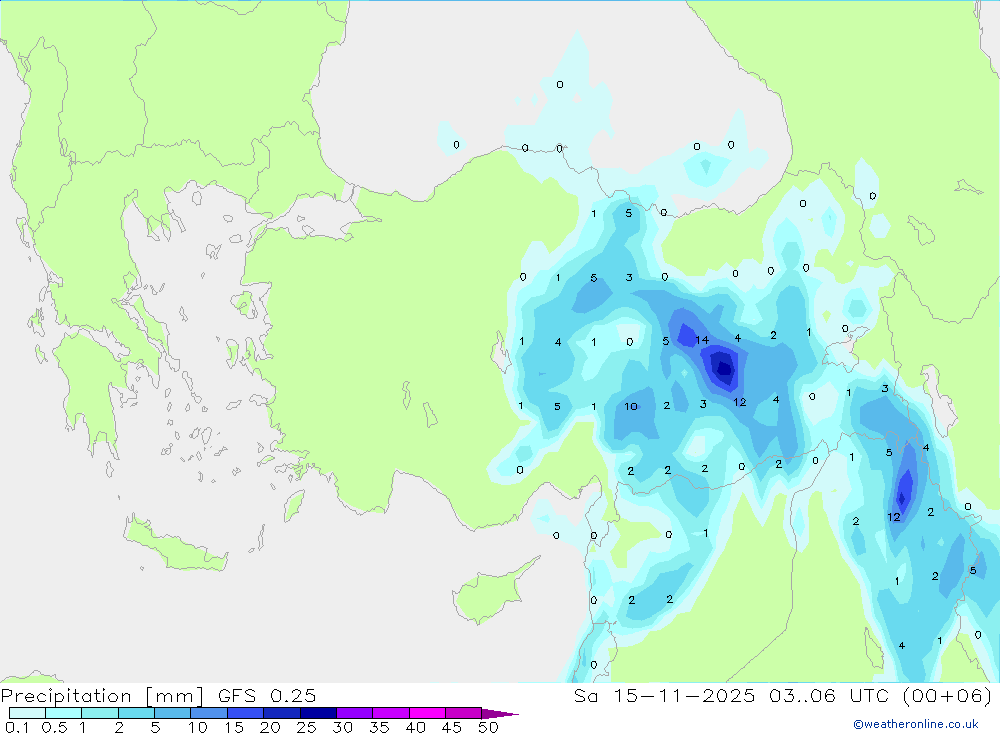Click the island of Crete on the map
This screenshot has width=1000, height=733.
click(x=173, y=544)
